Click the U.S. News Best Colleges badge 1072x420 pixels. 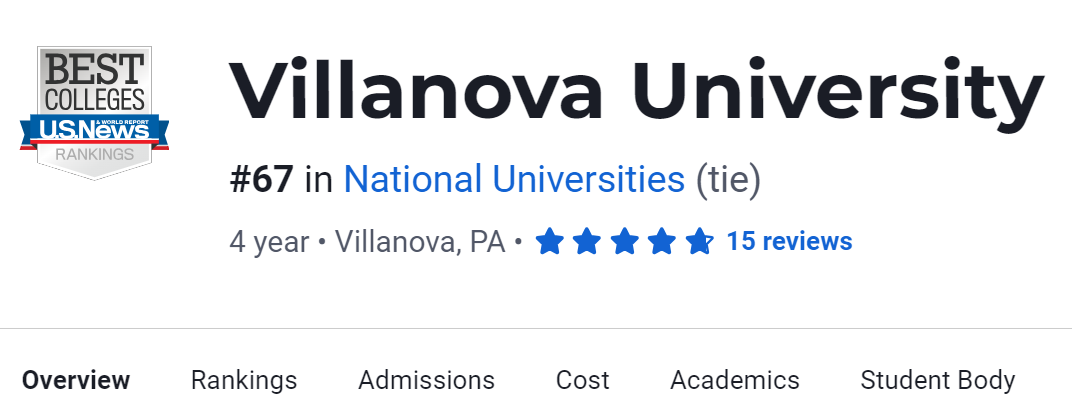(94, 112)
